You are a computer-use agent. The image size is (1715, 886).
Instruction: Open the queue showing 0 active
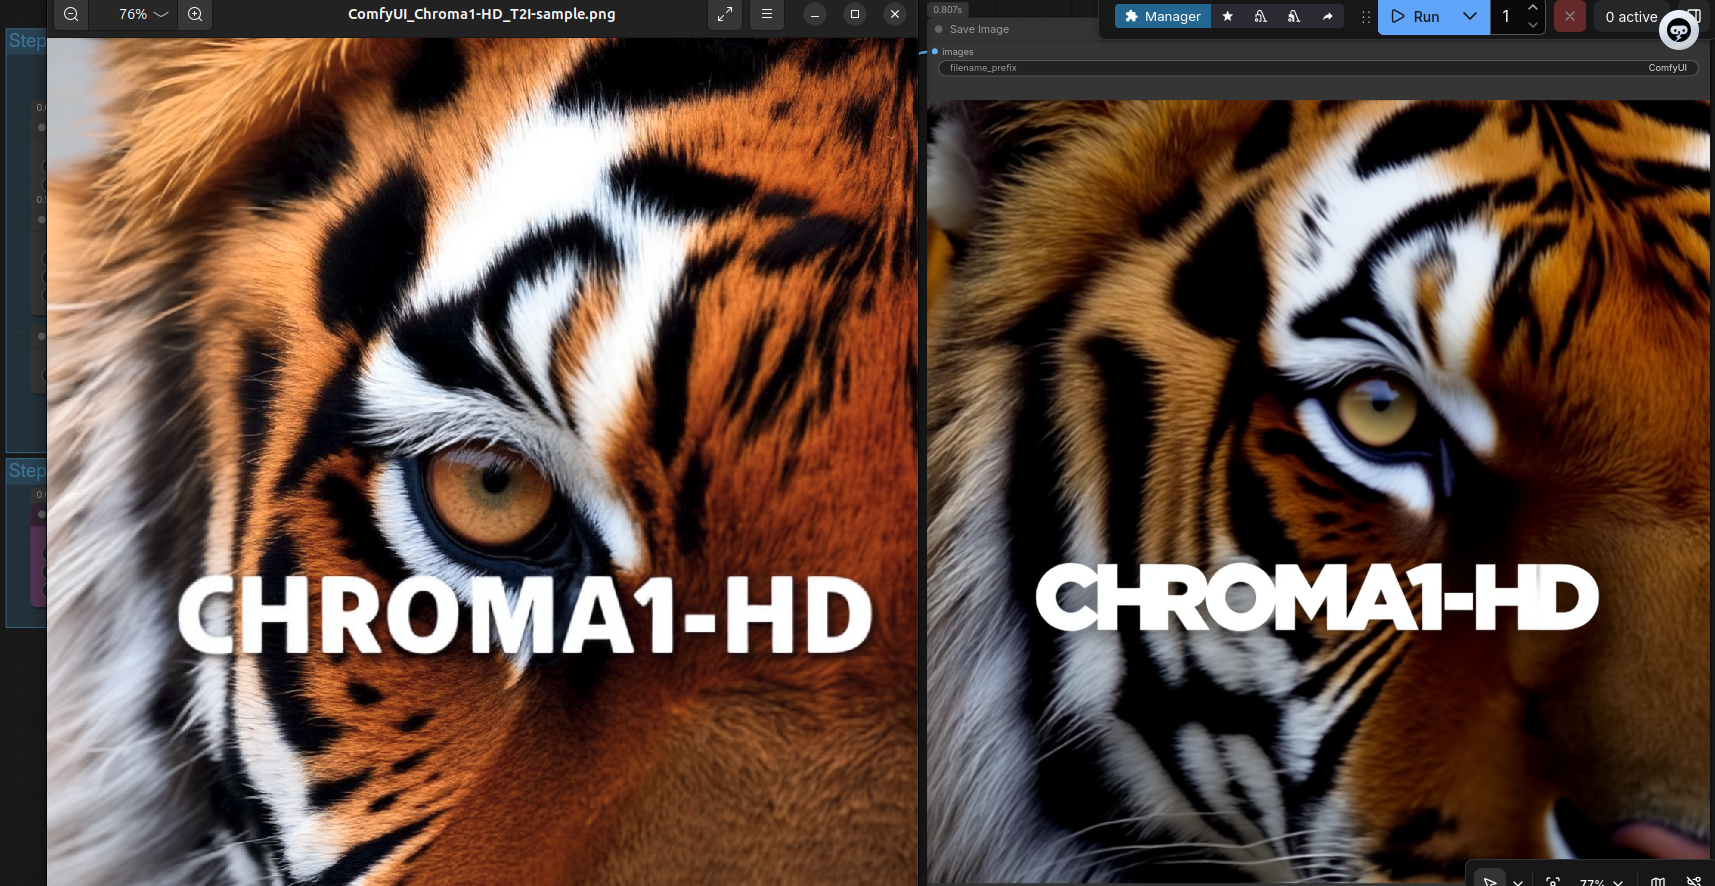tap(1631, 17)
